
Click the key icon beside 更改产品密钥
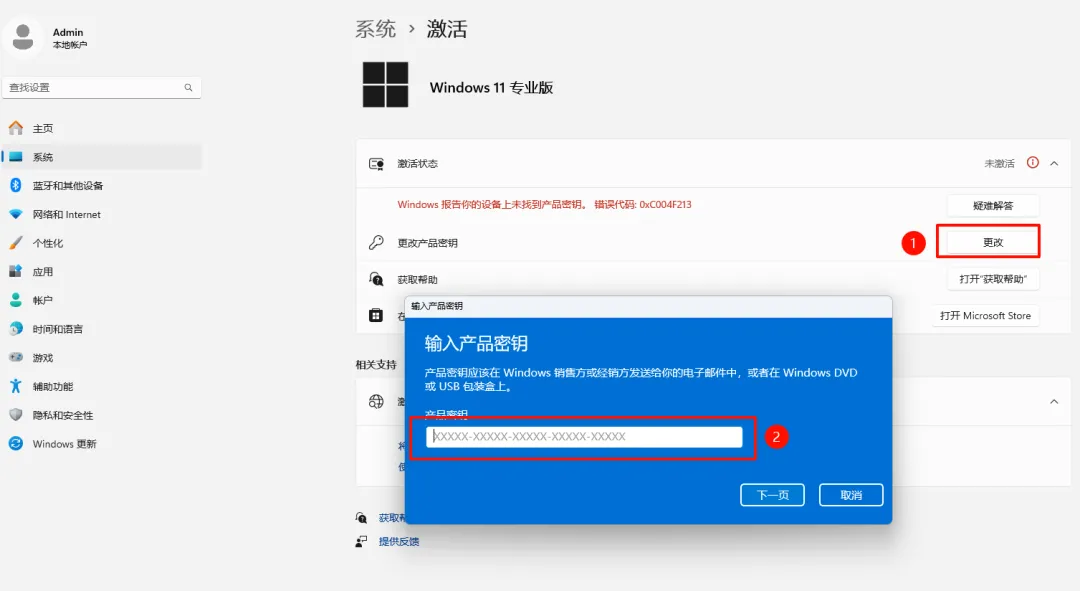click(376, 242)
